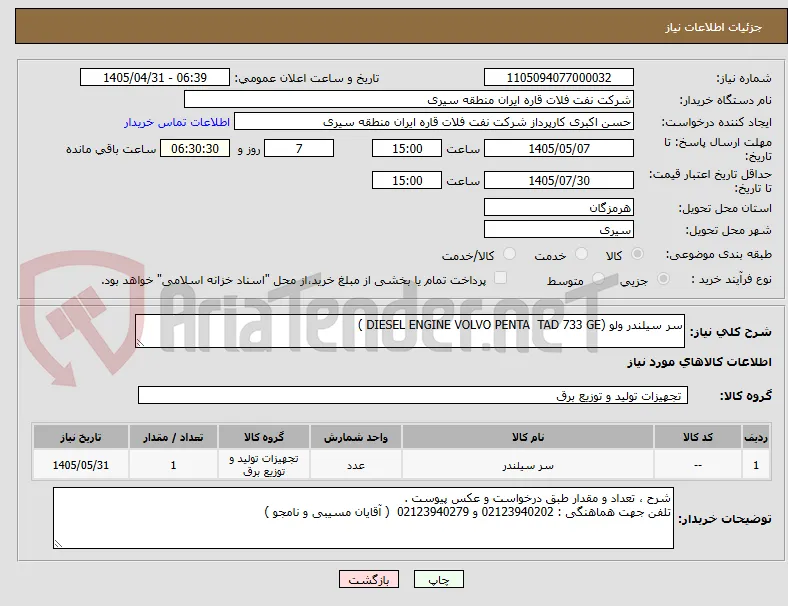Select the خدمت radio button

pyautogui.click(x=581, y=254)
